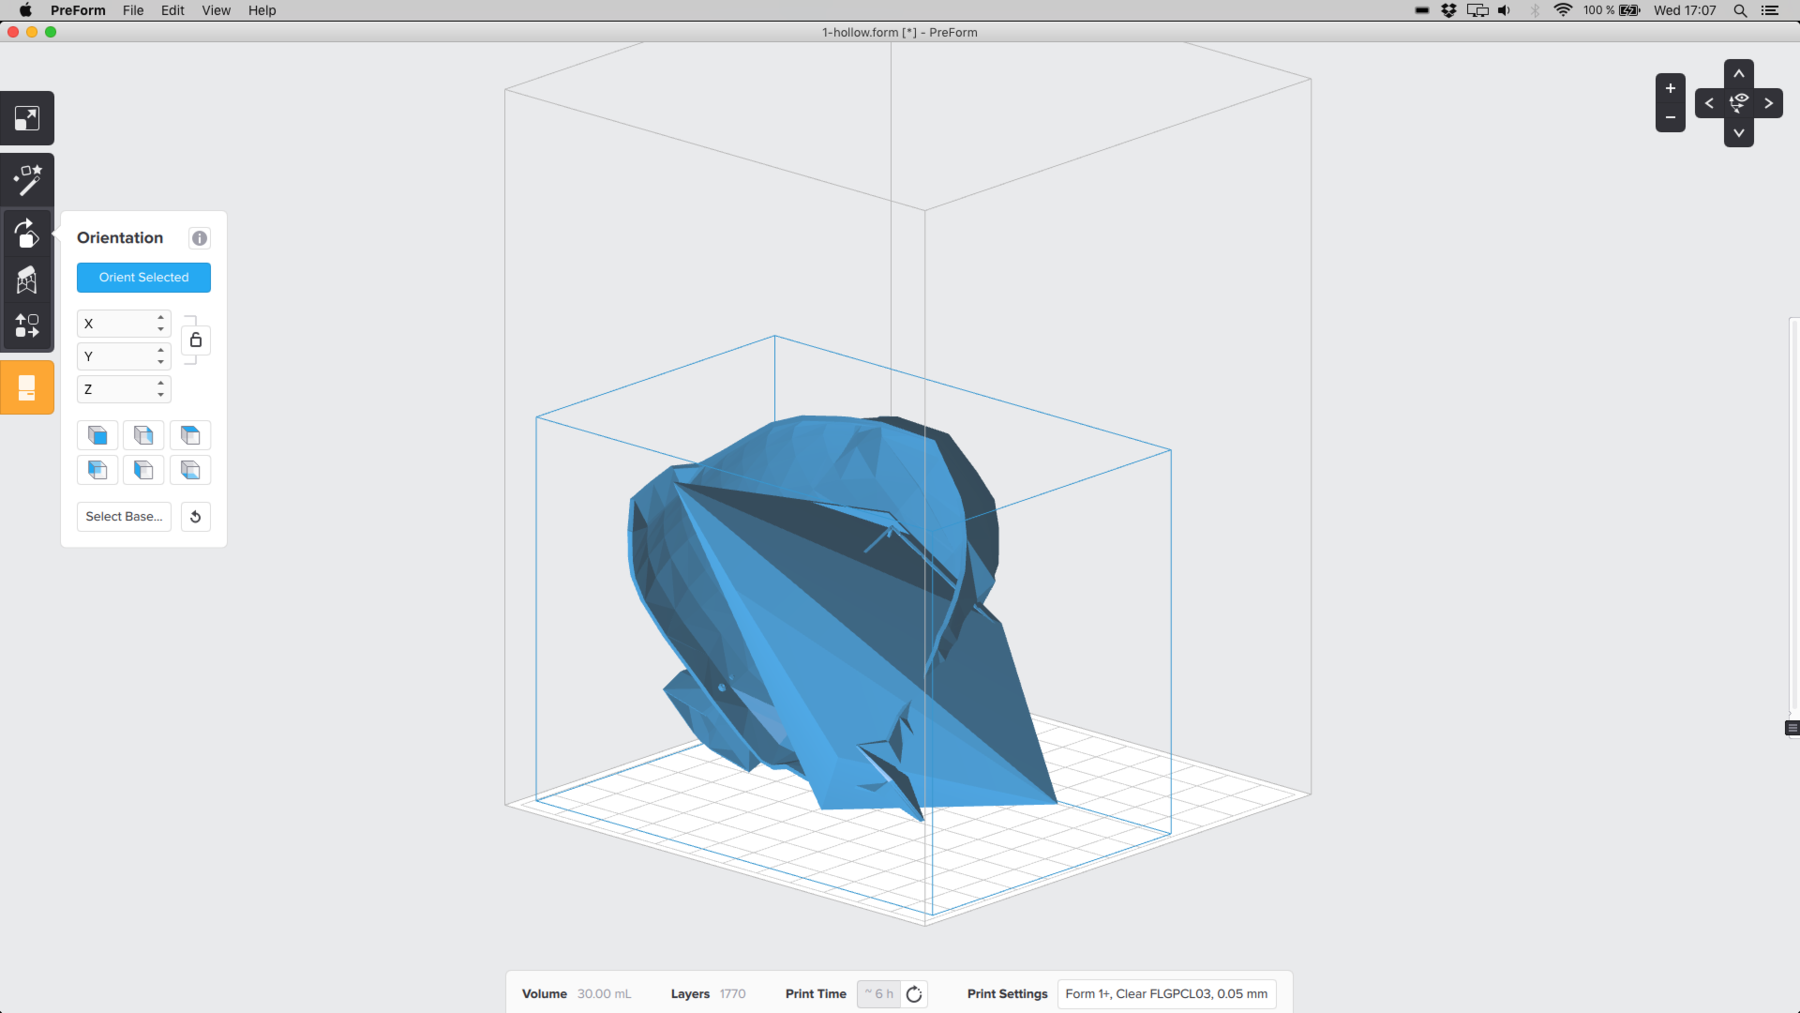Click the Select Base... button
Viewport: 1800px width, 1013px height.
pyautogui.click(x=124, y=517)
